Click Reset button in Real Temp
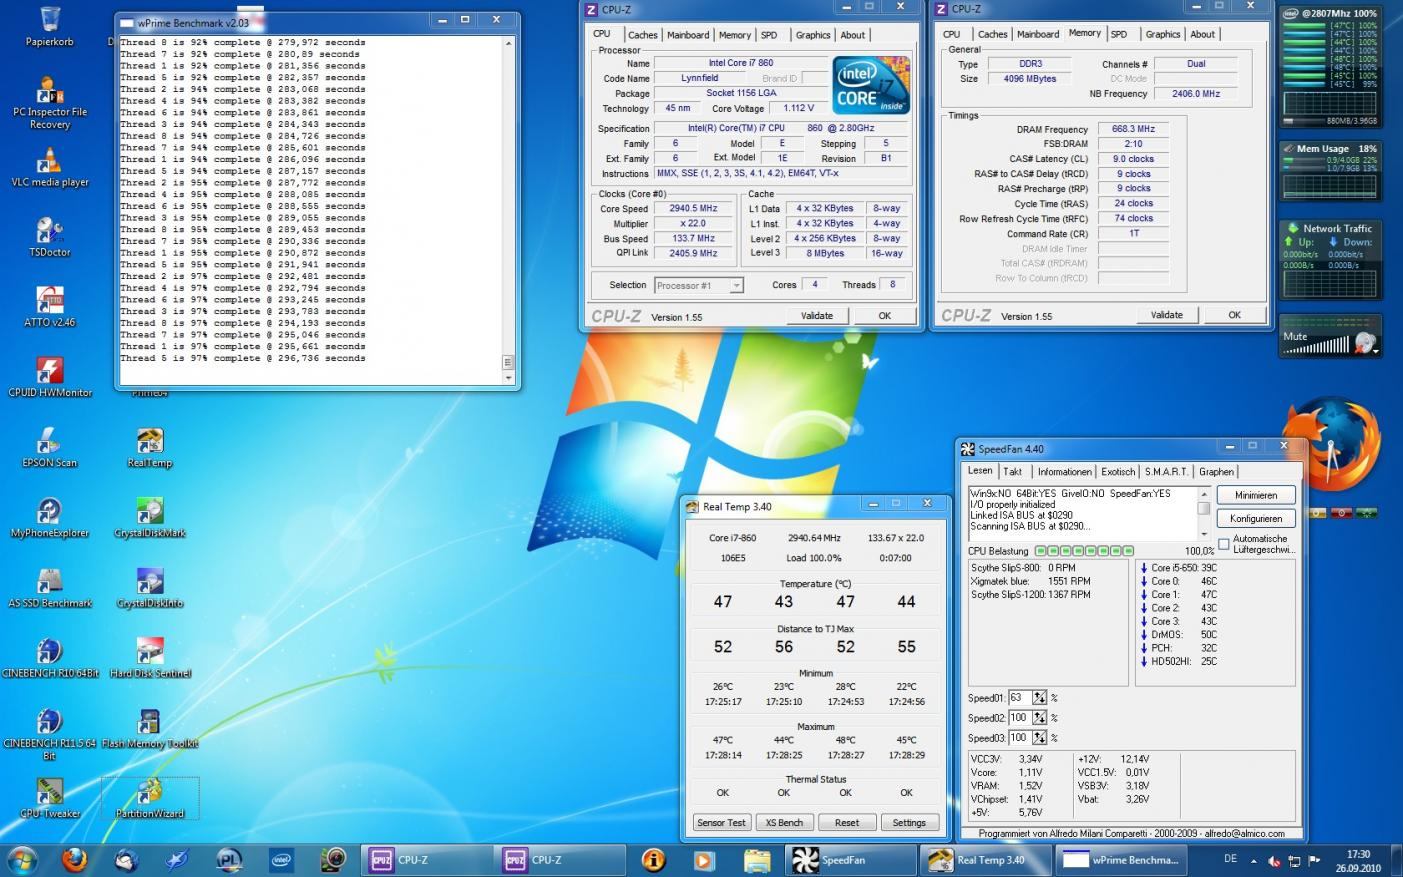Image resolution: width=1403 pixels, height=877 pixels. pyautogui.click(x=846, y=823)
